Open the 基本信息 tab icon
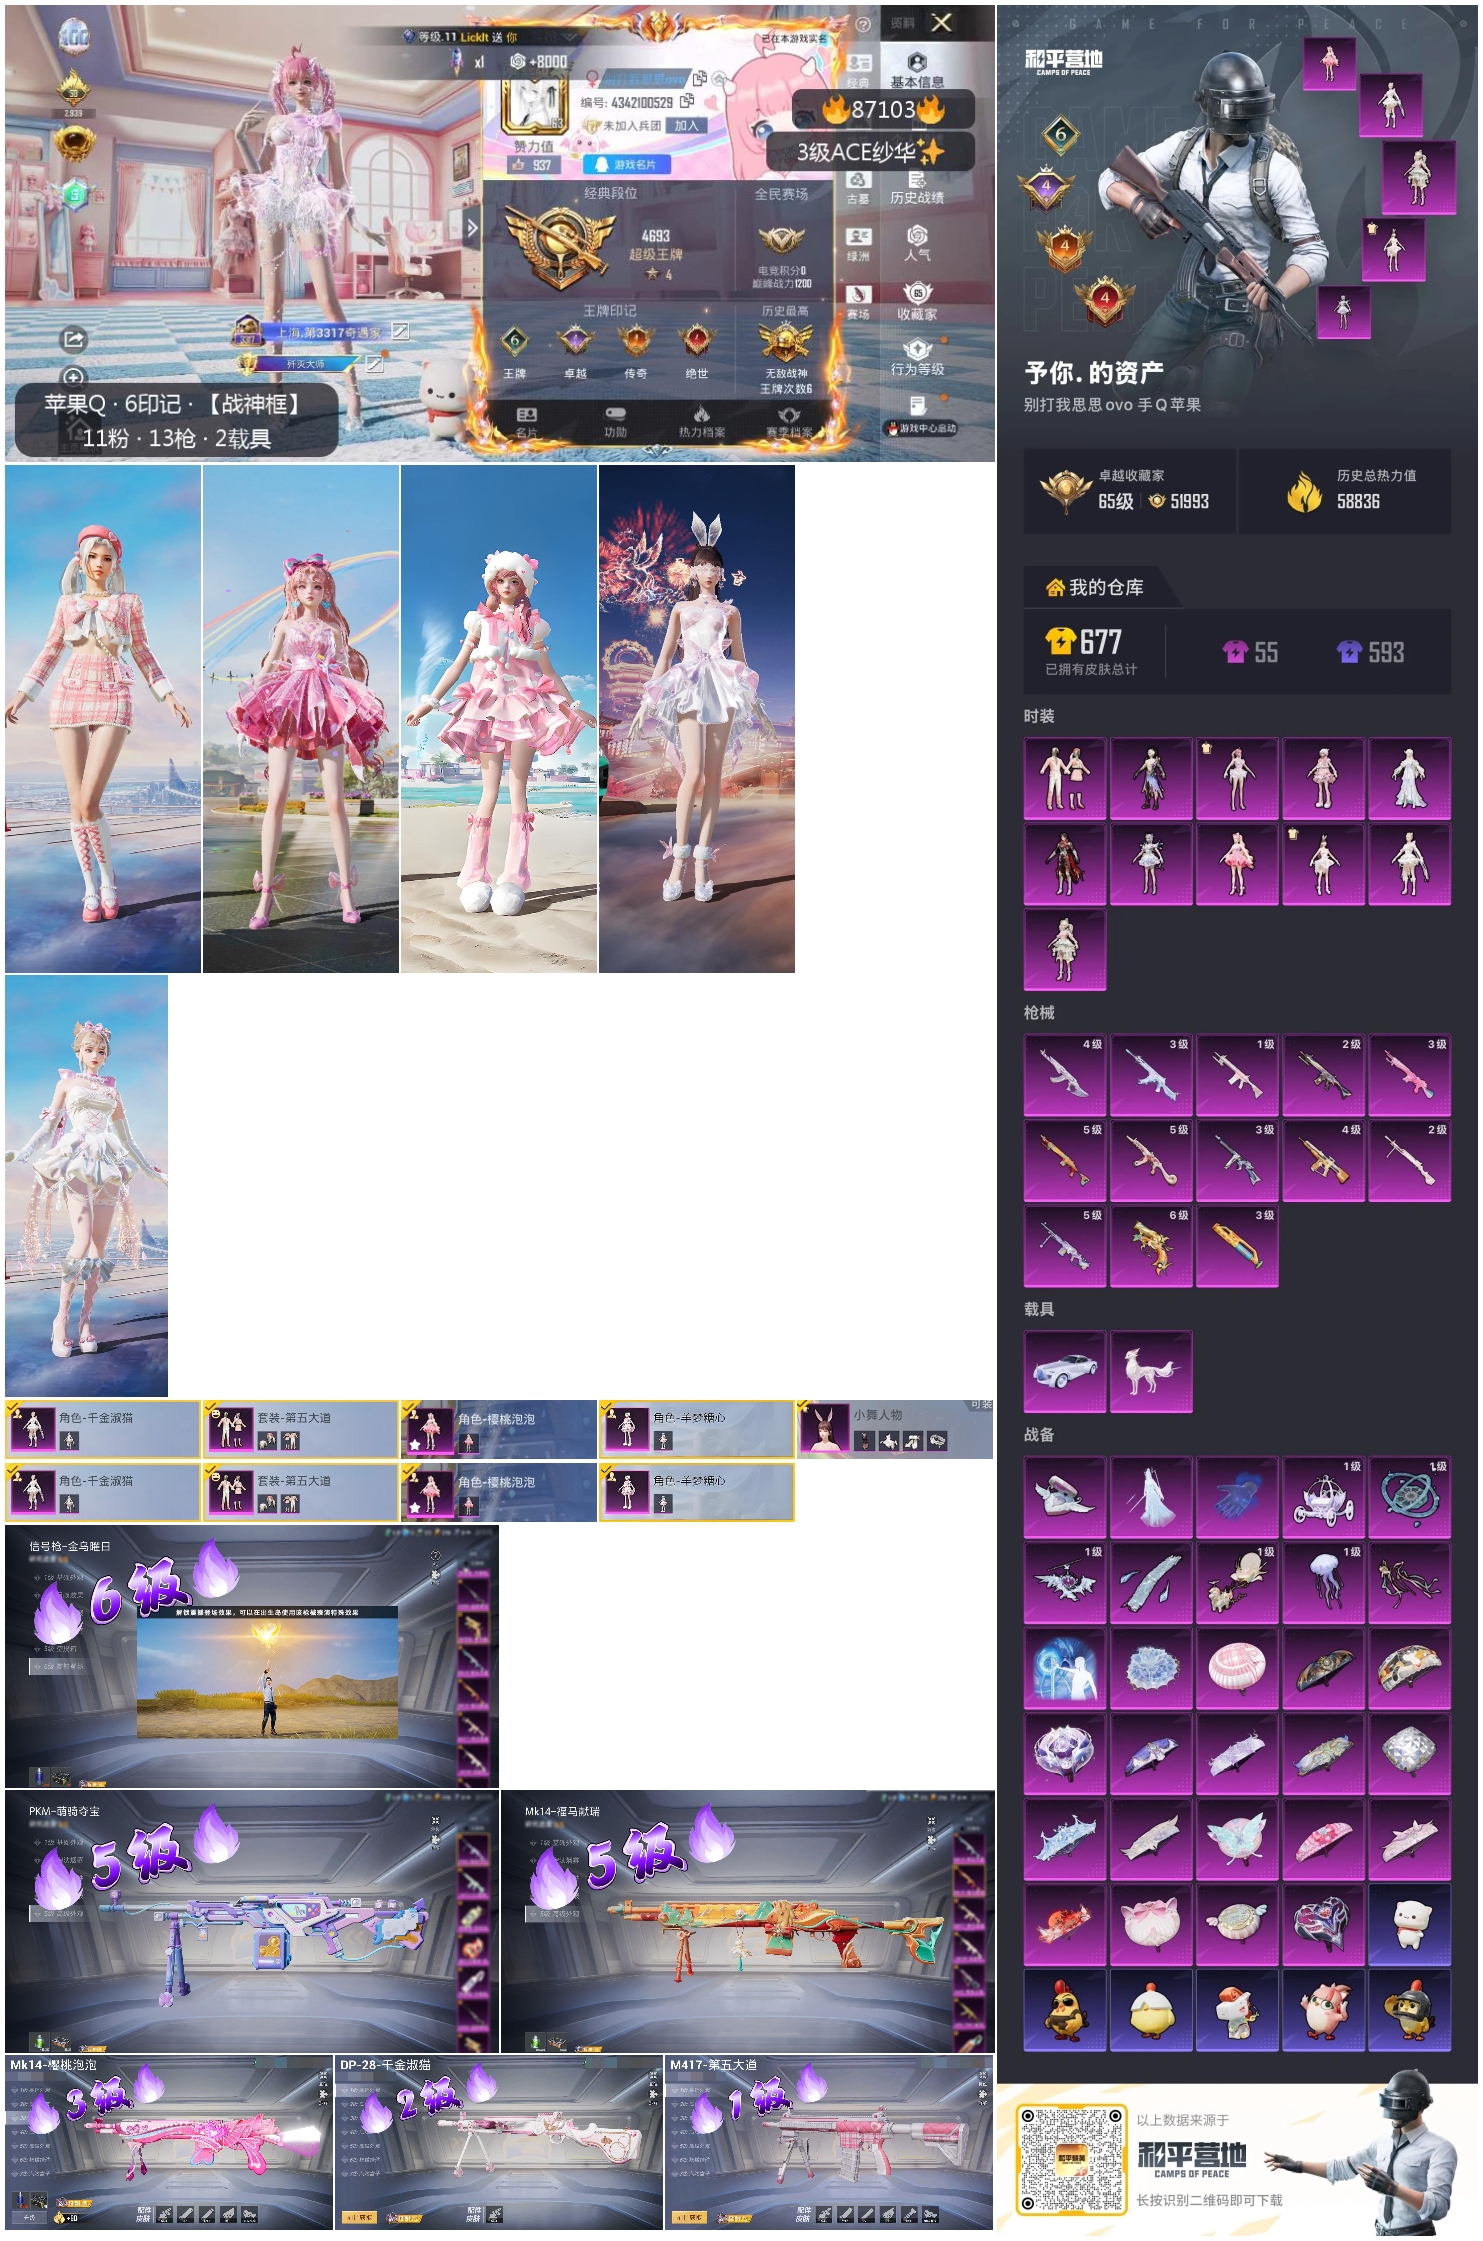Image resolution: width=1483 pixels, height=2241 pixels. pyautogui.click(x=916, y=64)
